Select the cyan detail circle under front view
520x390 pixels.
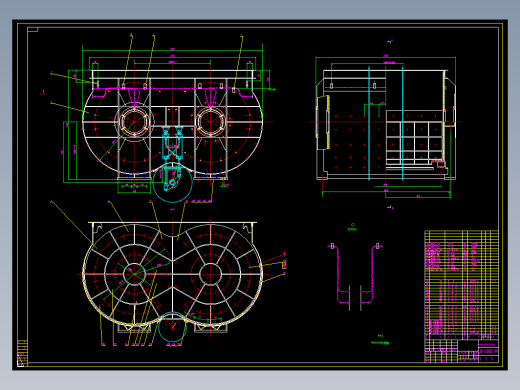pyautogui.click(x=172, y=183)
